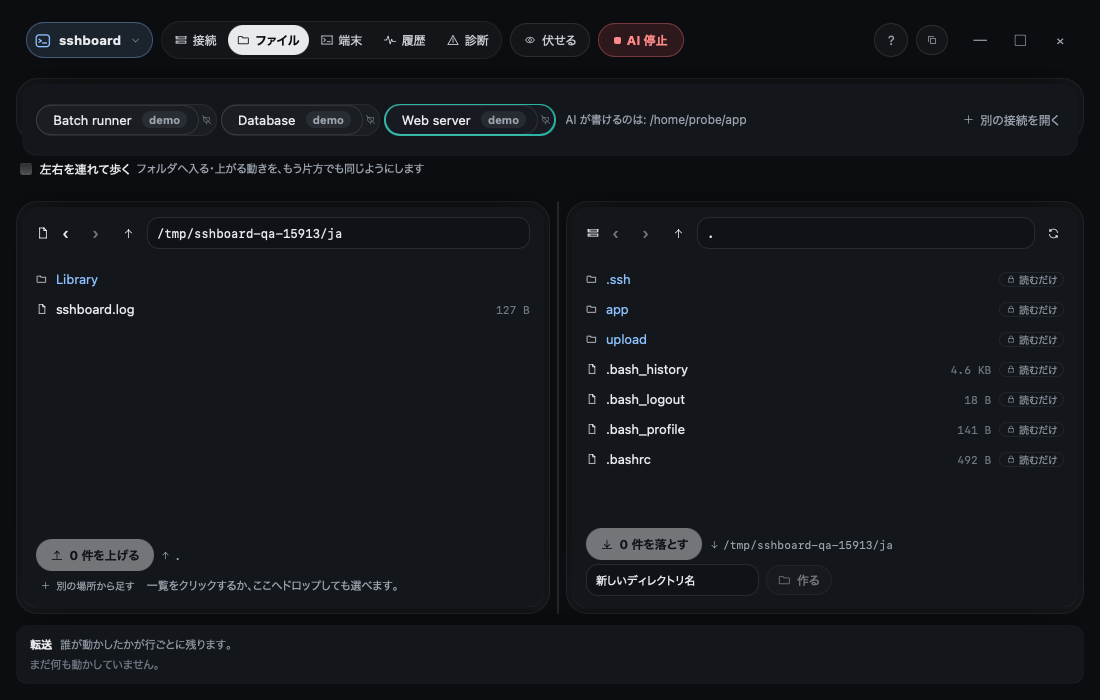Screen dimensions: 1100x700
Task: Click the 読むだけ badge on .bashrc row
Action: 1031,460
